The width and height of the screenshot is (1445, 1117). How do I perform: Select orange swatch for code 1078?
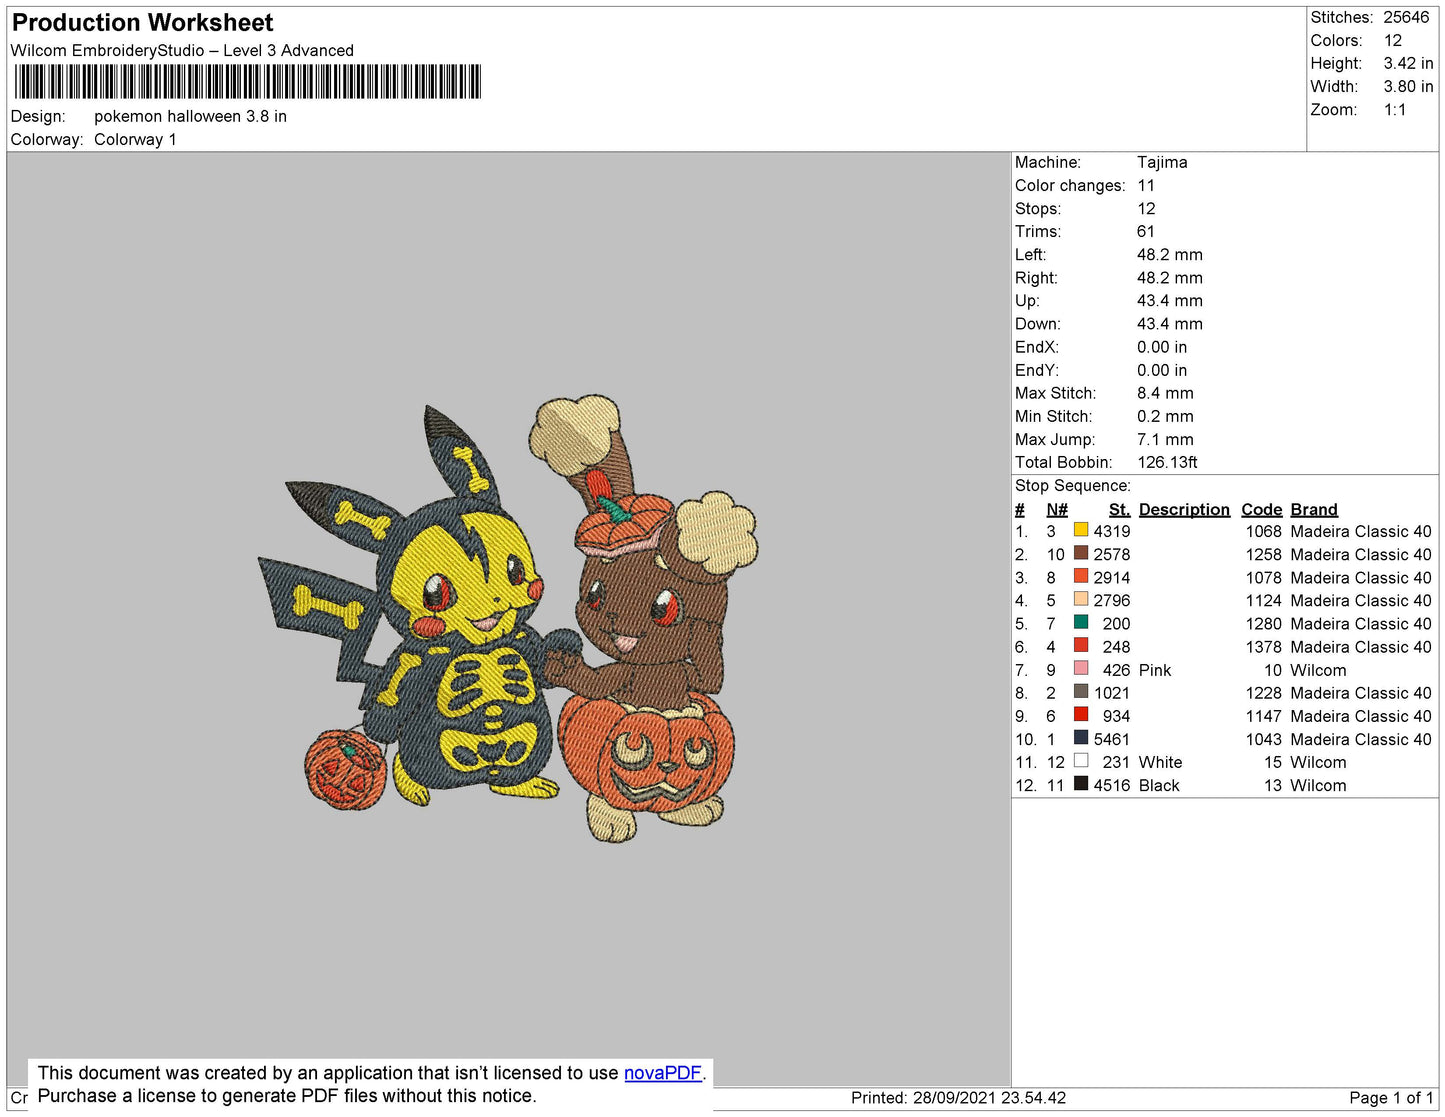[1081, 576]
